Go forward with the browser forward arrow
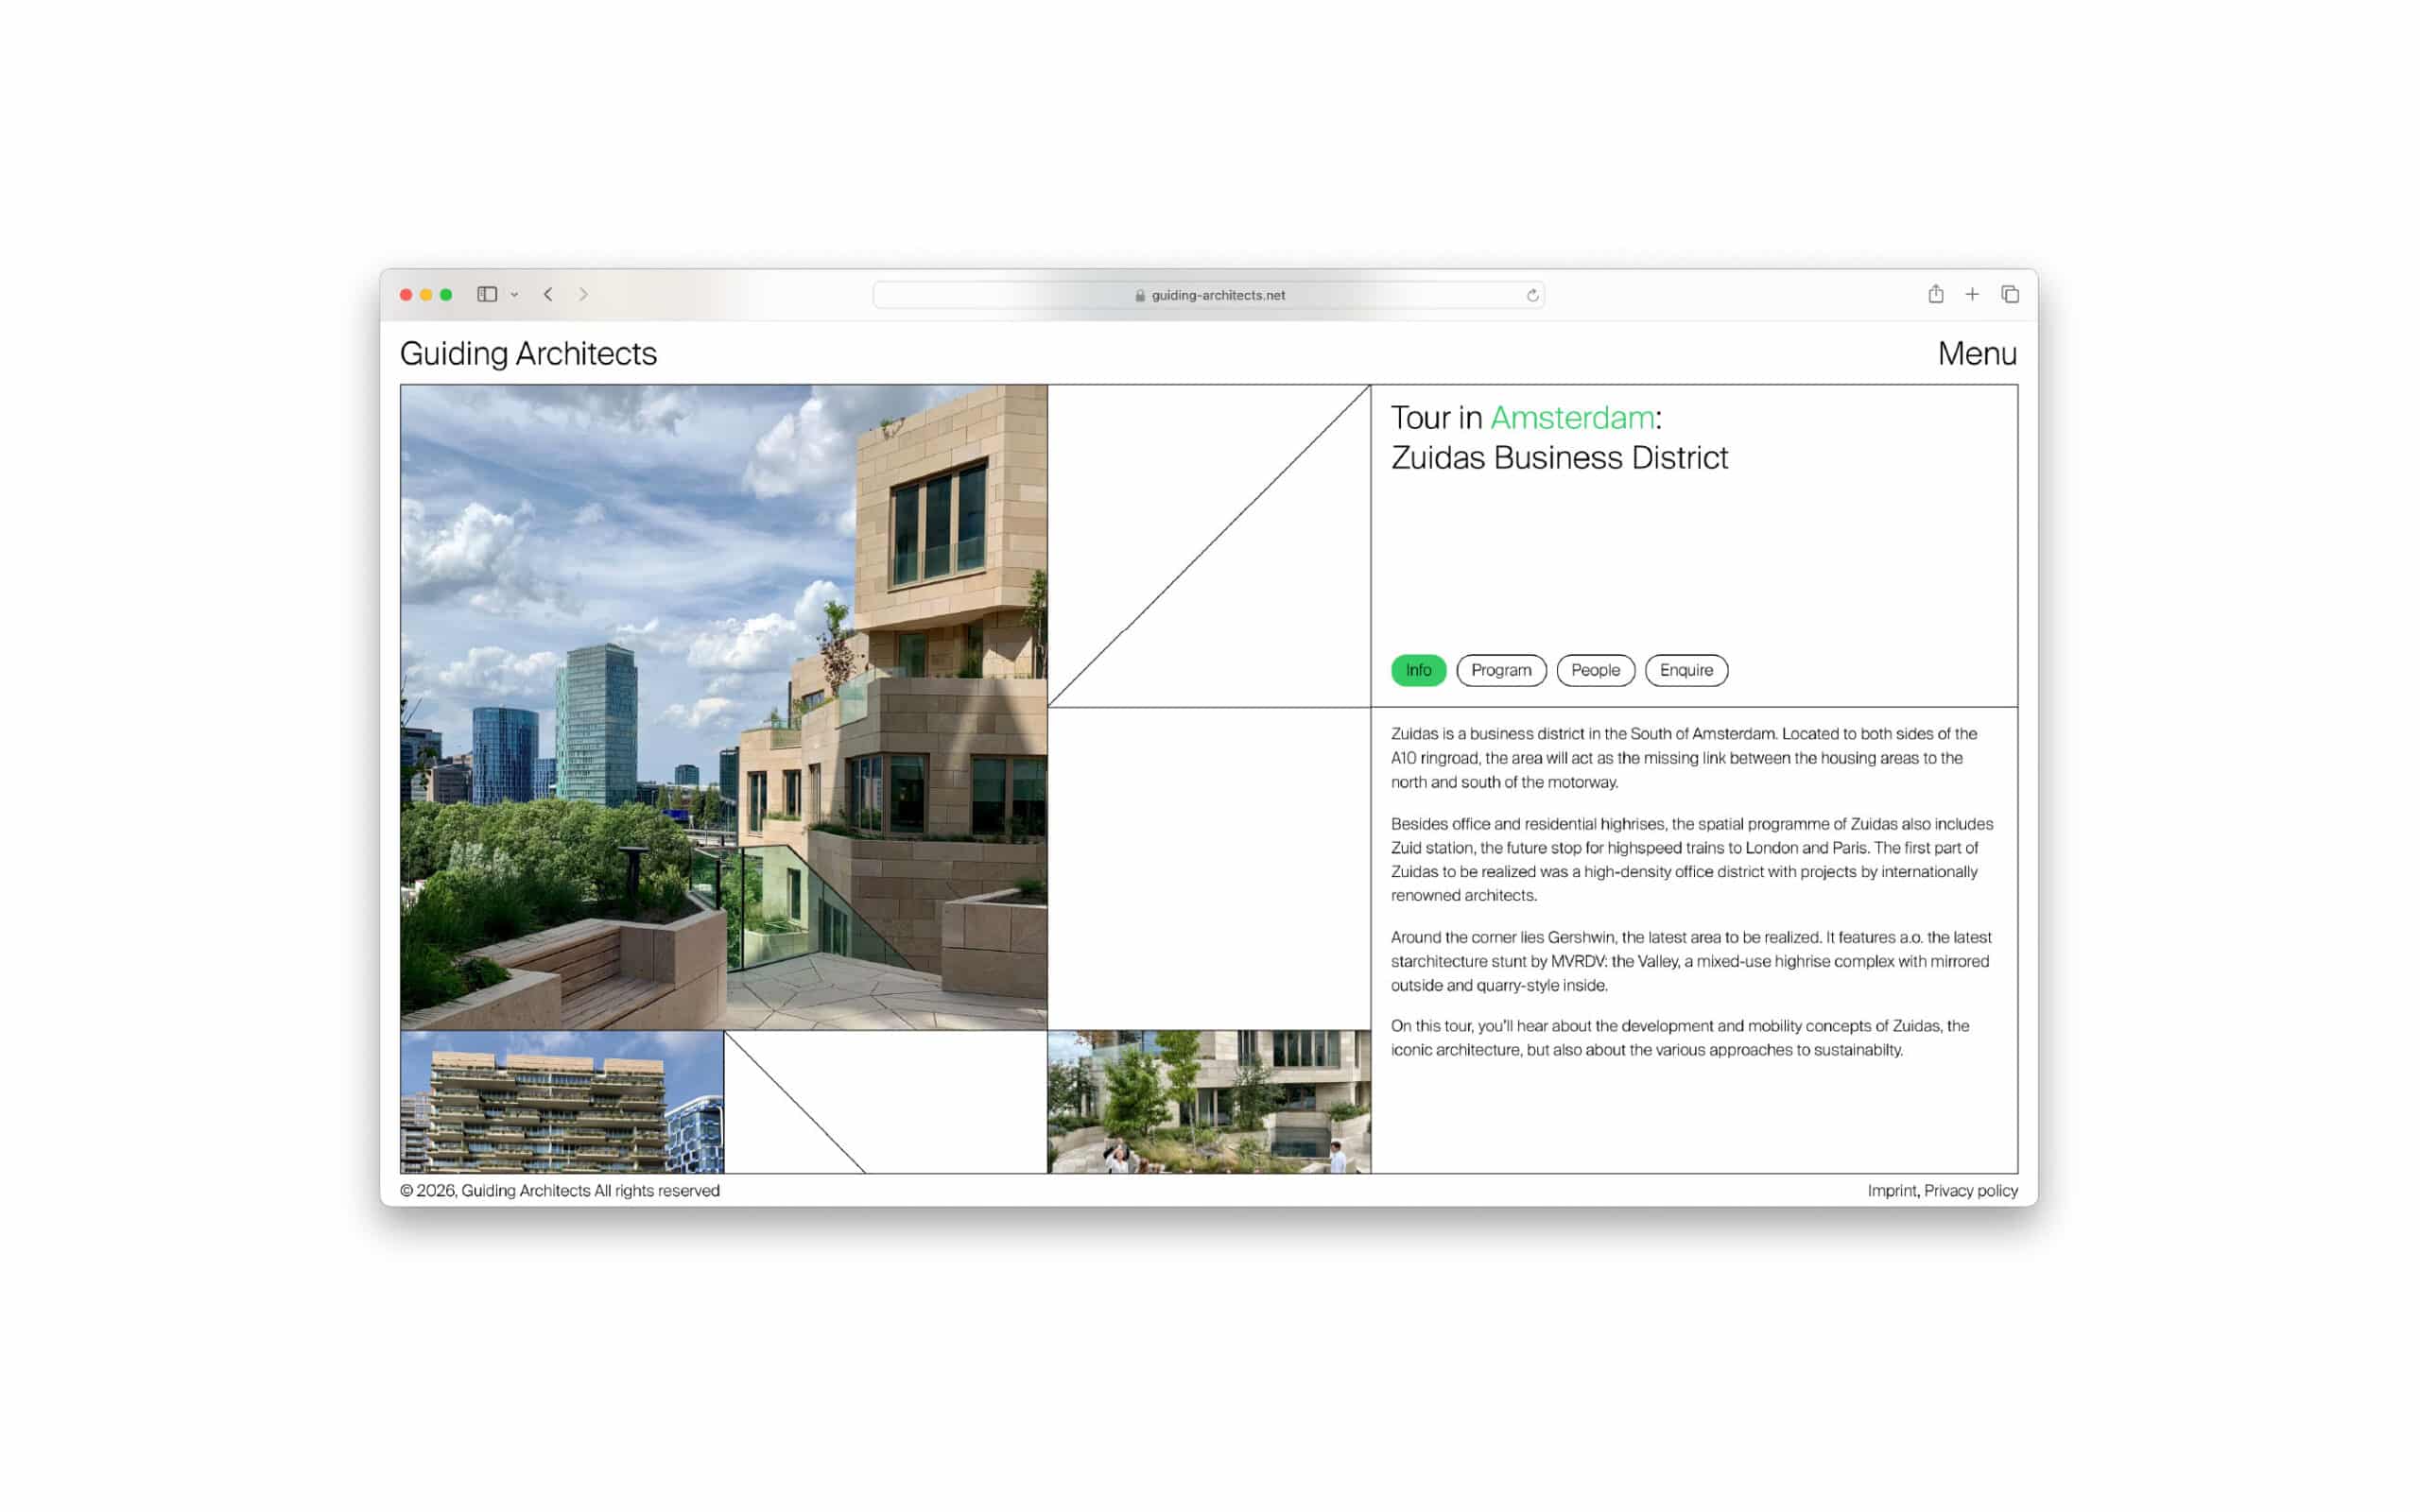The width and height of the screenshot is (2420, 1512). (x=583, y=294)
